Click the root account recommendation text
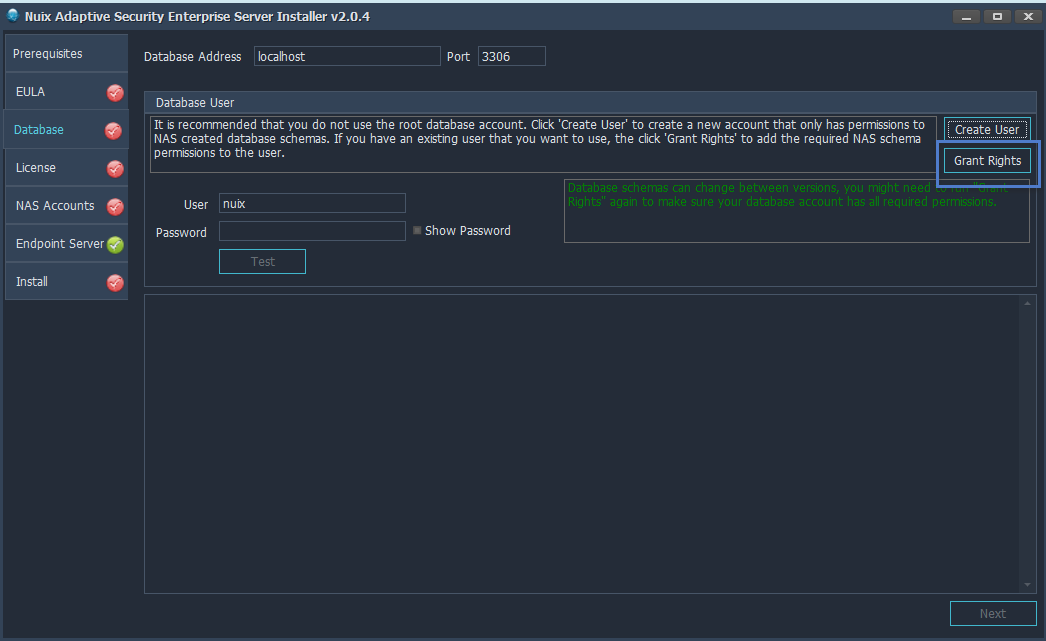This screenshot has width=1046, height=641. click(540, 139)
